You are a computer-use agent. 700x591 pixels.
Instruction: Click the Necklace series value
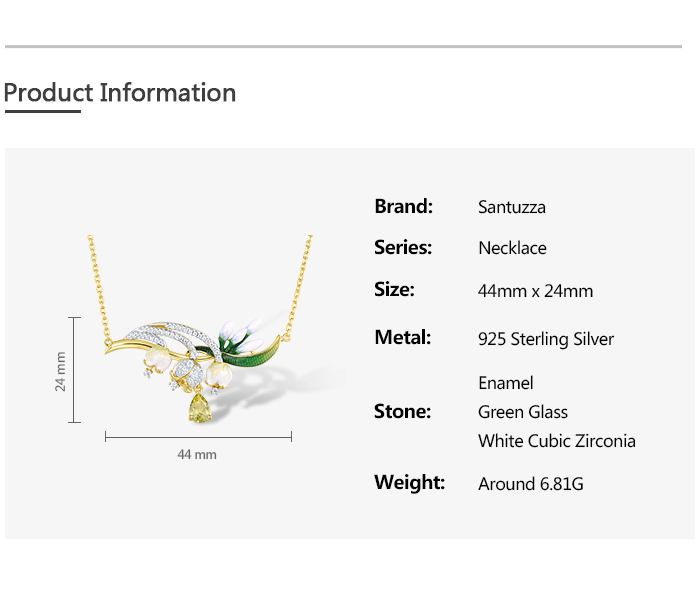512,249
